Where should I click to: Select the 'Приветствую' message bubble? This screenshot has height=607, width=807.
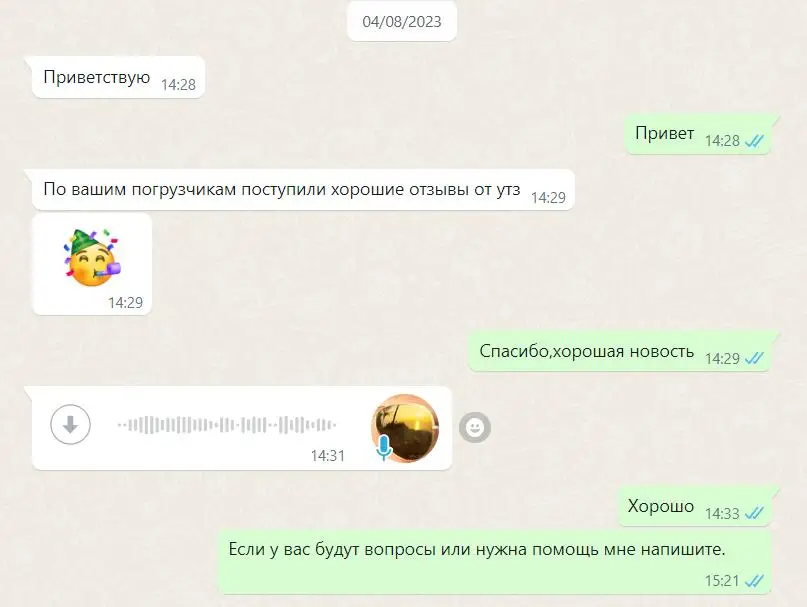[x=118, y=77]
